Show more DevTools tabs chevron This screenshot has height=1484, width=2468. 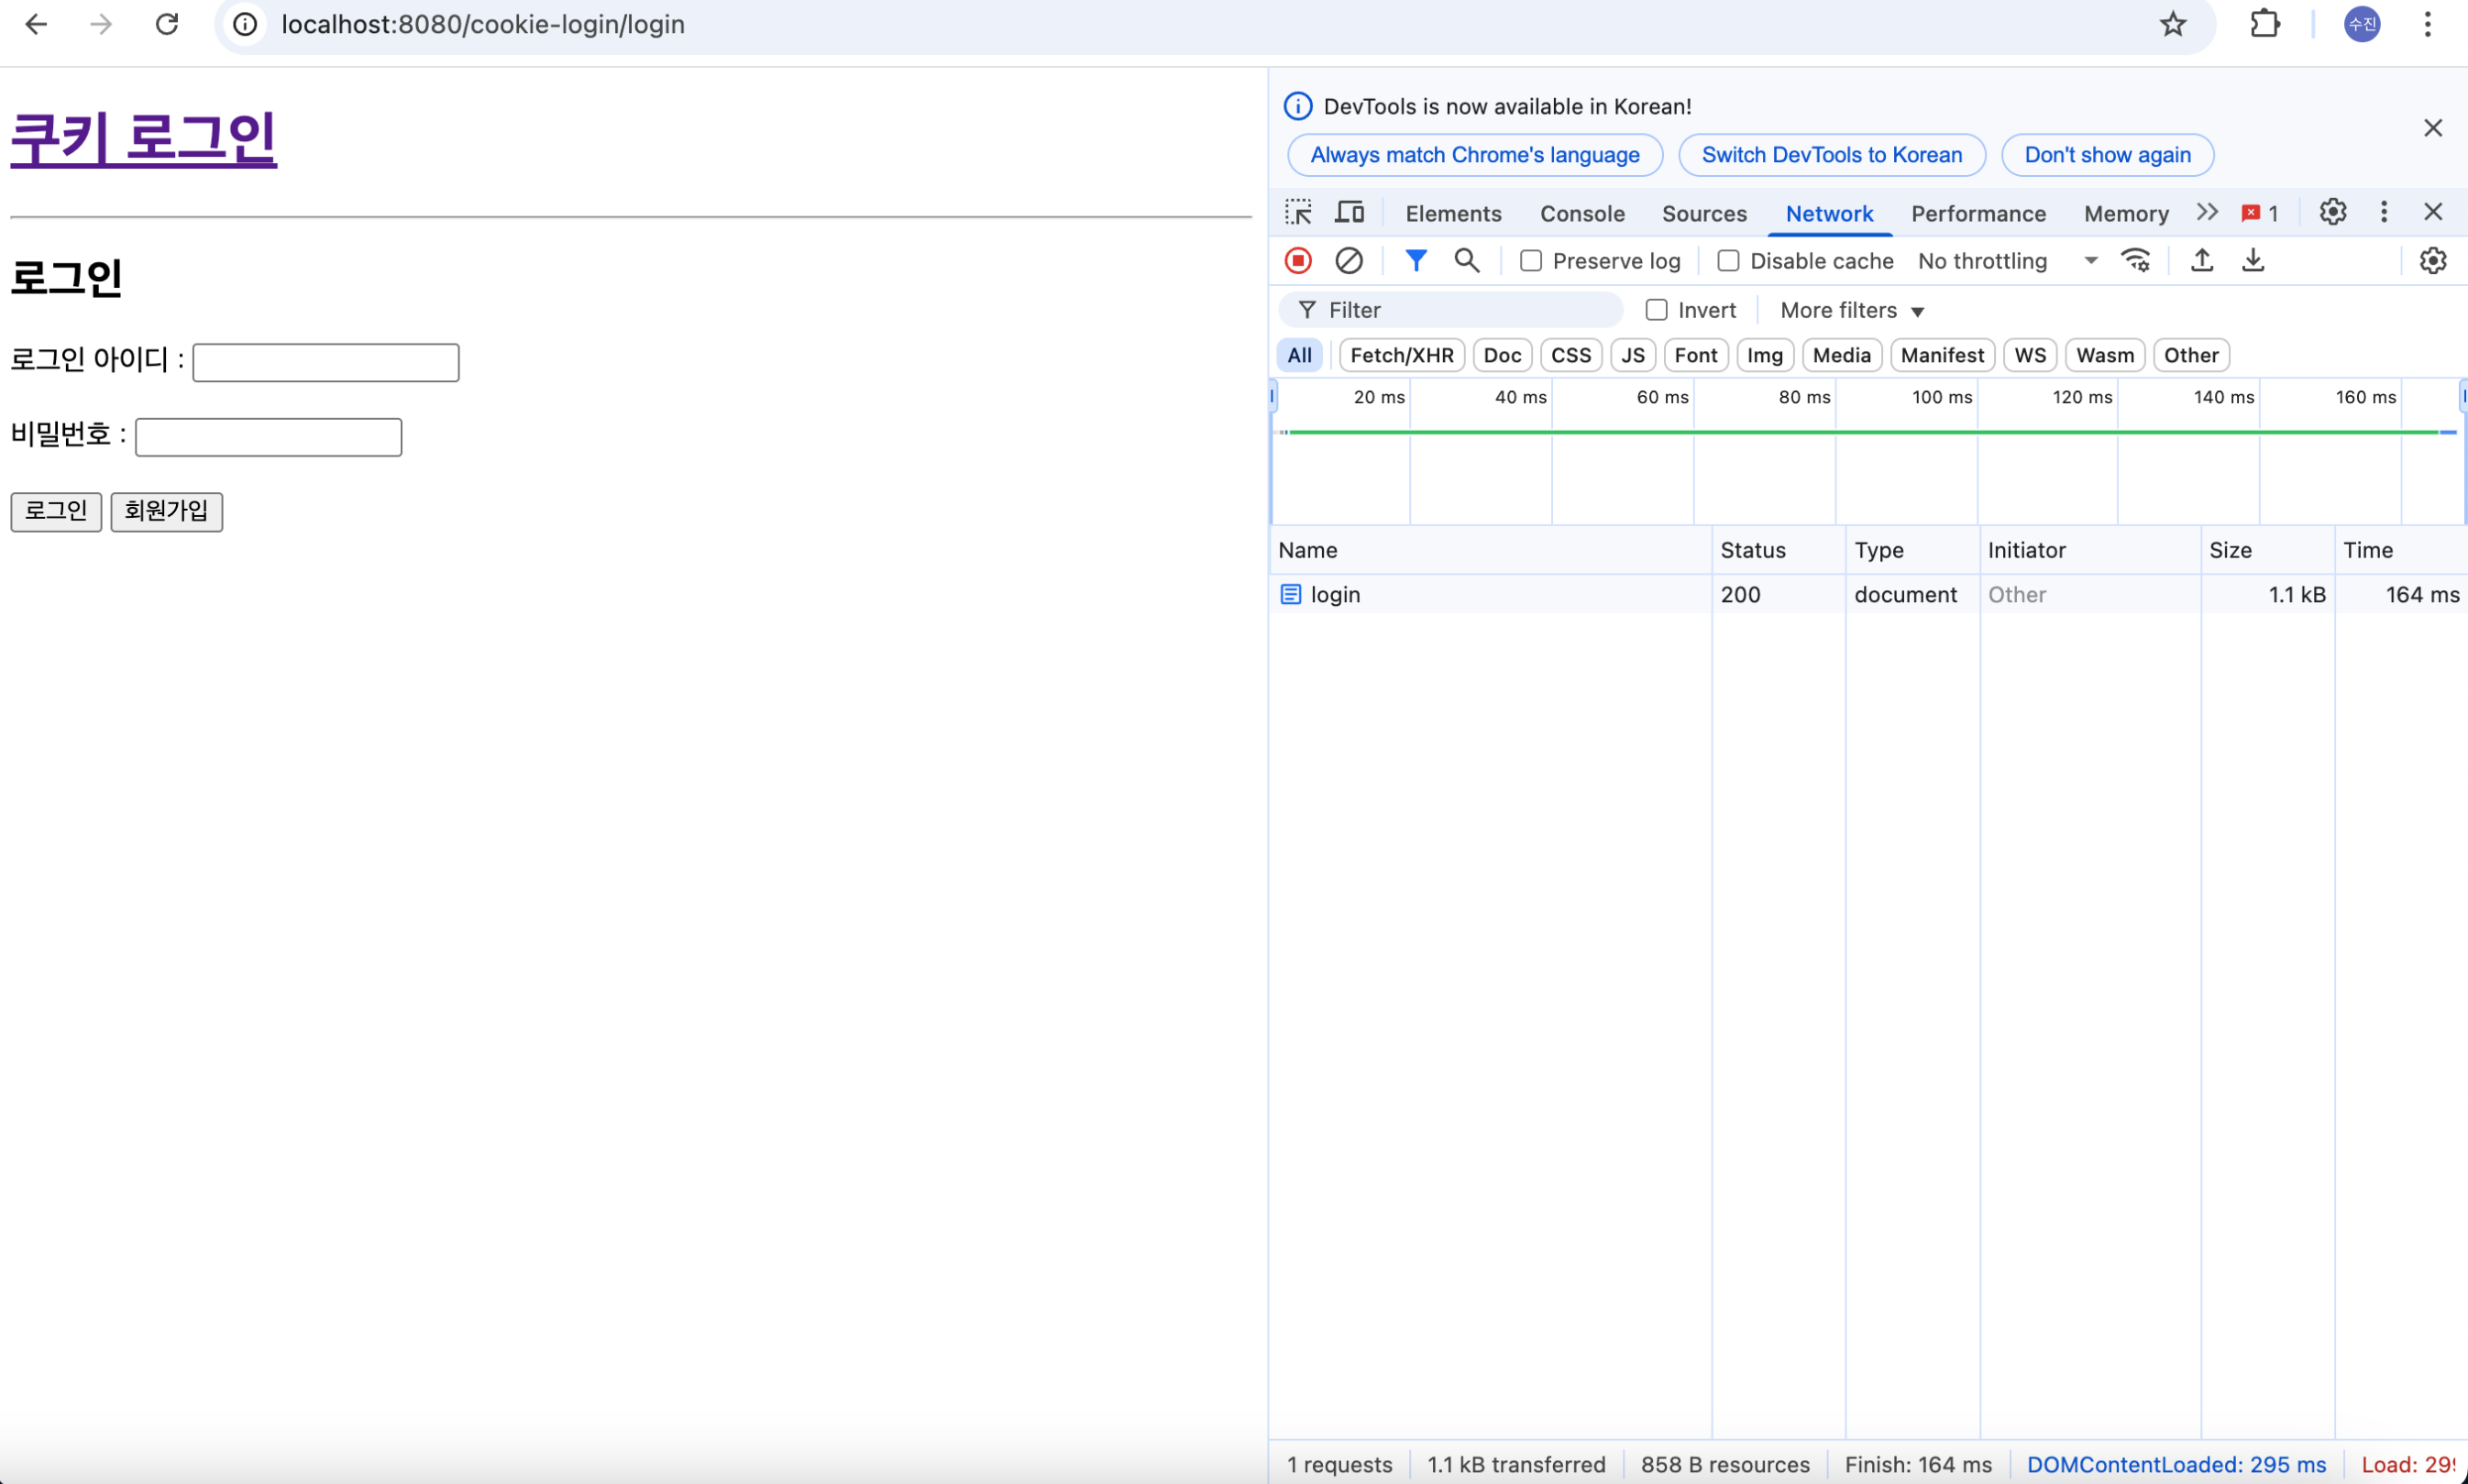click(x=2207, y=212)
